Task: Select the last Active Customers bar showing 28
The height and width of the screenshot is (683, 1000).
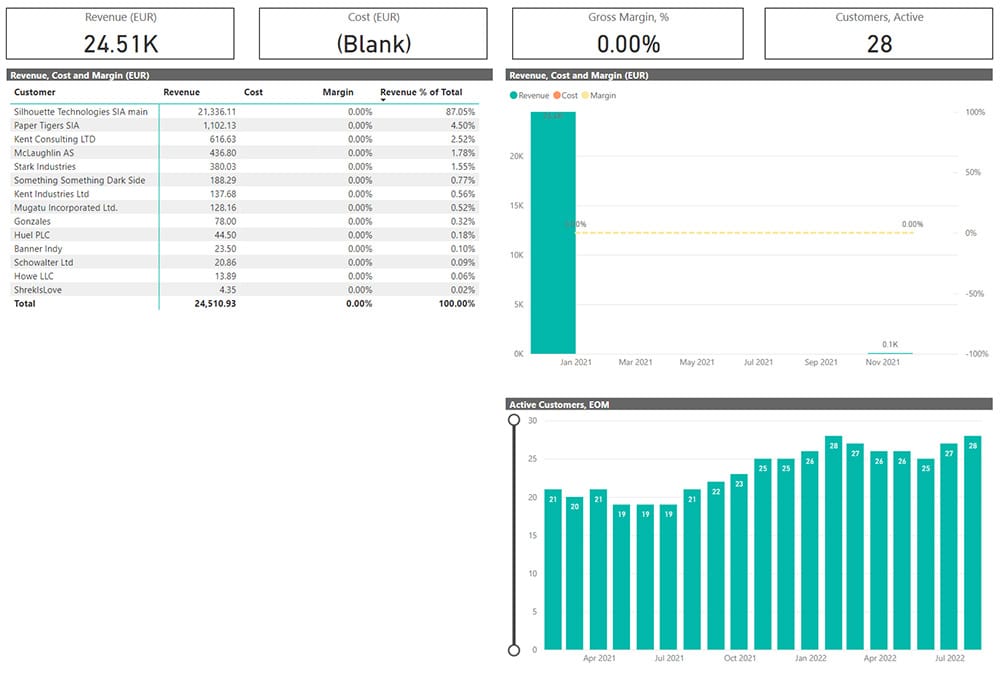Action: click(x=971, y=545)
